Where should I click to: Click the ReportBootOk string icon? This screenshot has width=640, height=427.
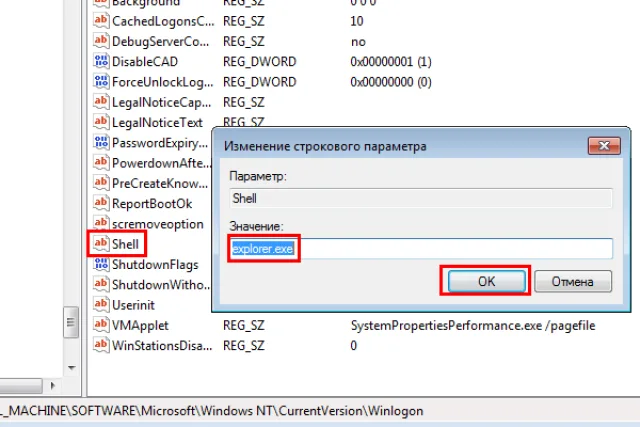pos(101,203)
